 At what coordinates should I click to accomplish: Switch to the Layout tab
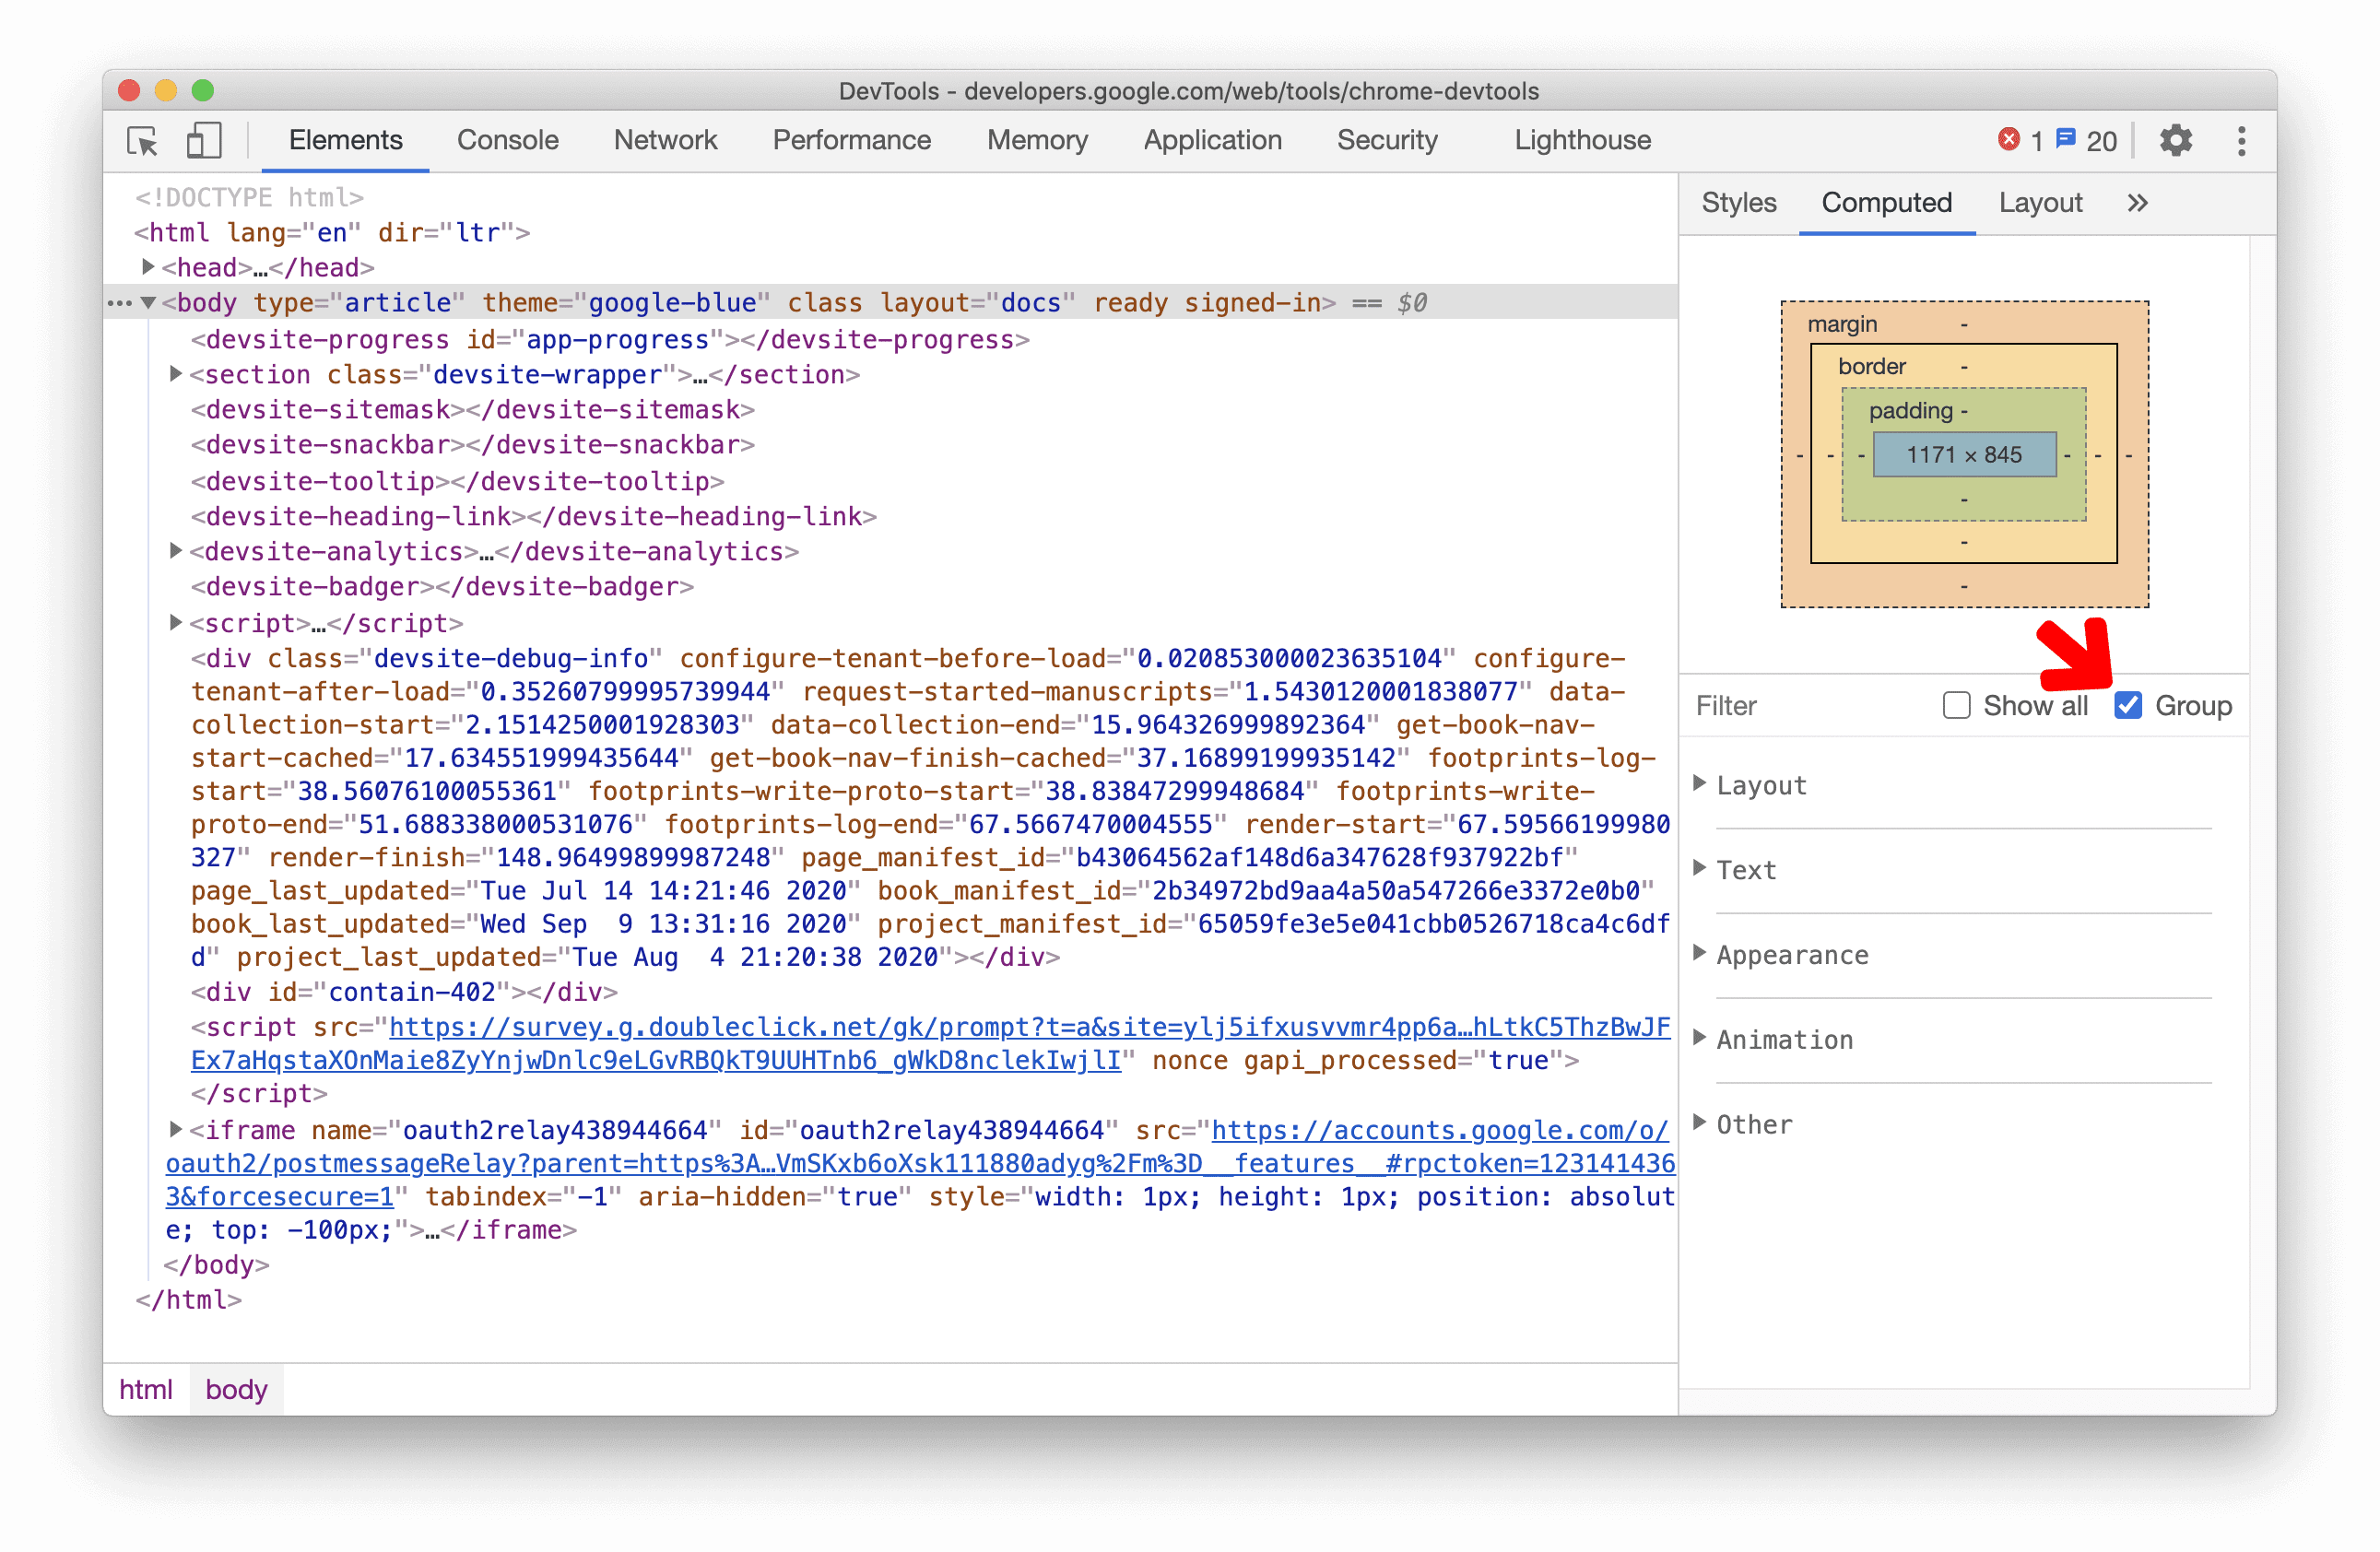2040,203
